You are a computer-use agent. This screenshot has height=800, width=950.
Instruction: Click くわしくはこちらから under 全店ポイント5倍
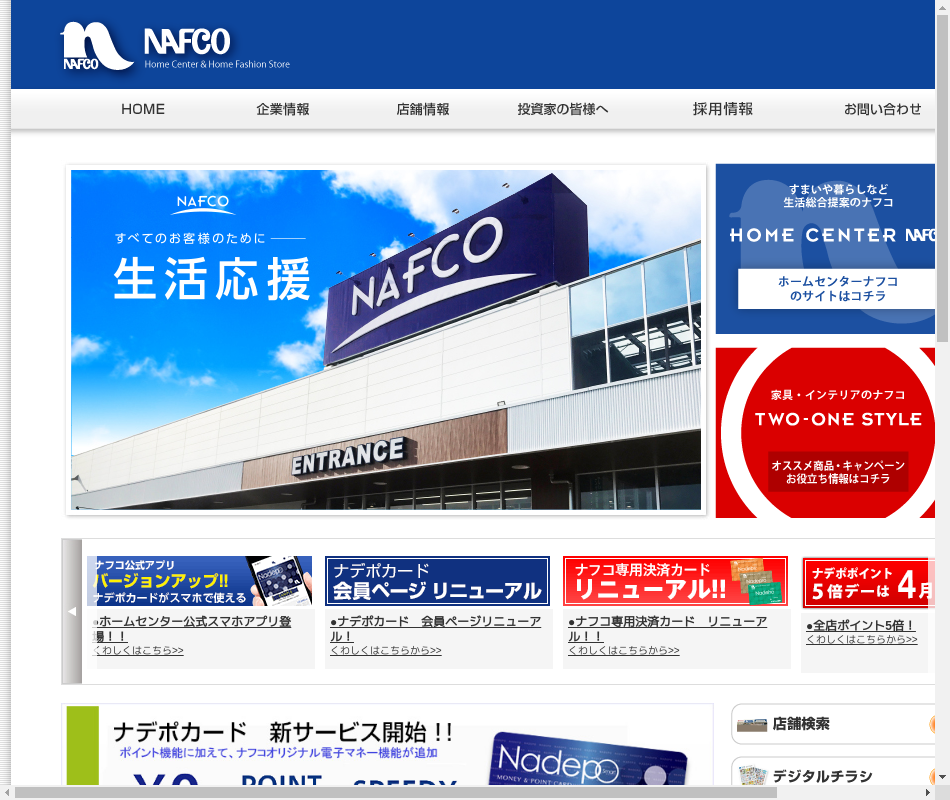click(x=862, y=639)
